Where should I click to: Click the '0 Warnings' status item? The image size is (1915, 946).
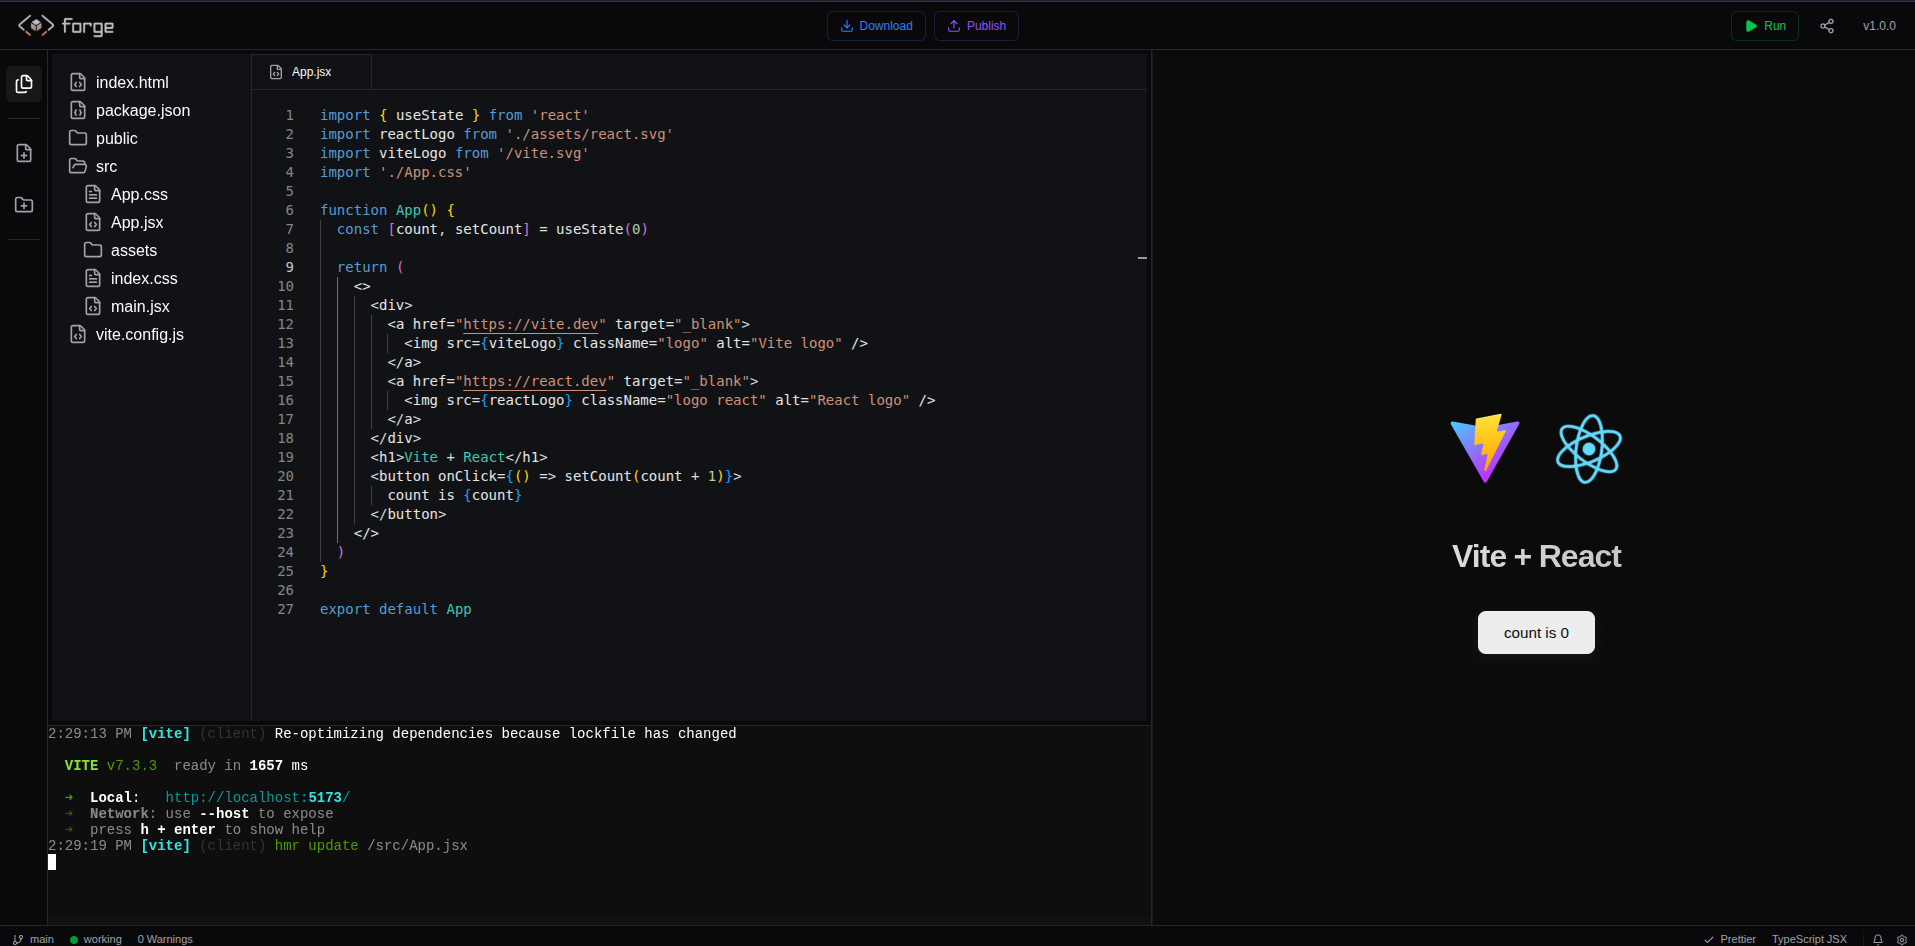[165, 939]
